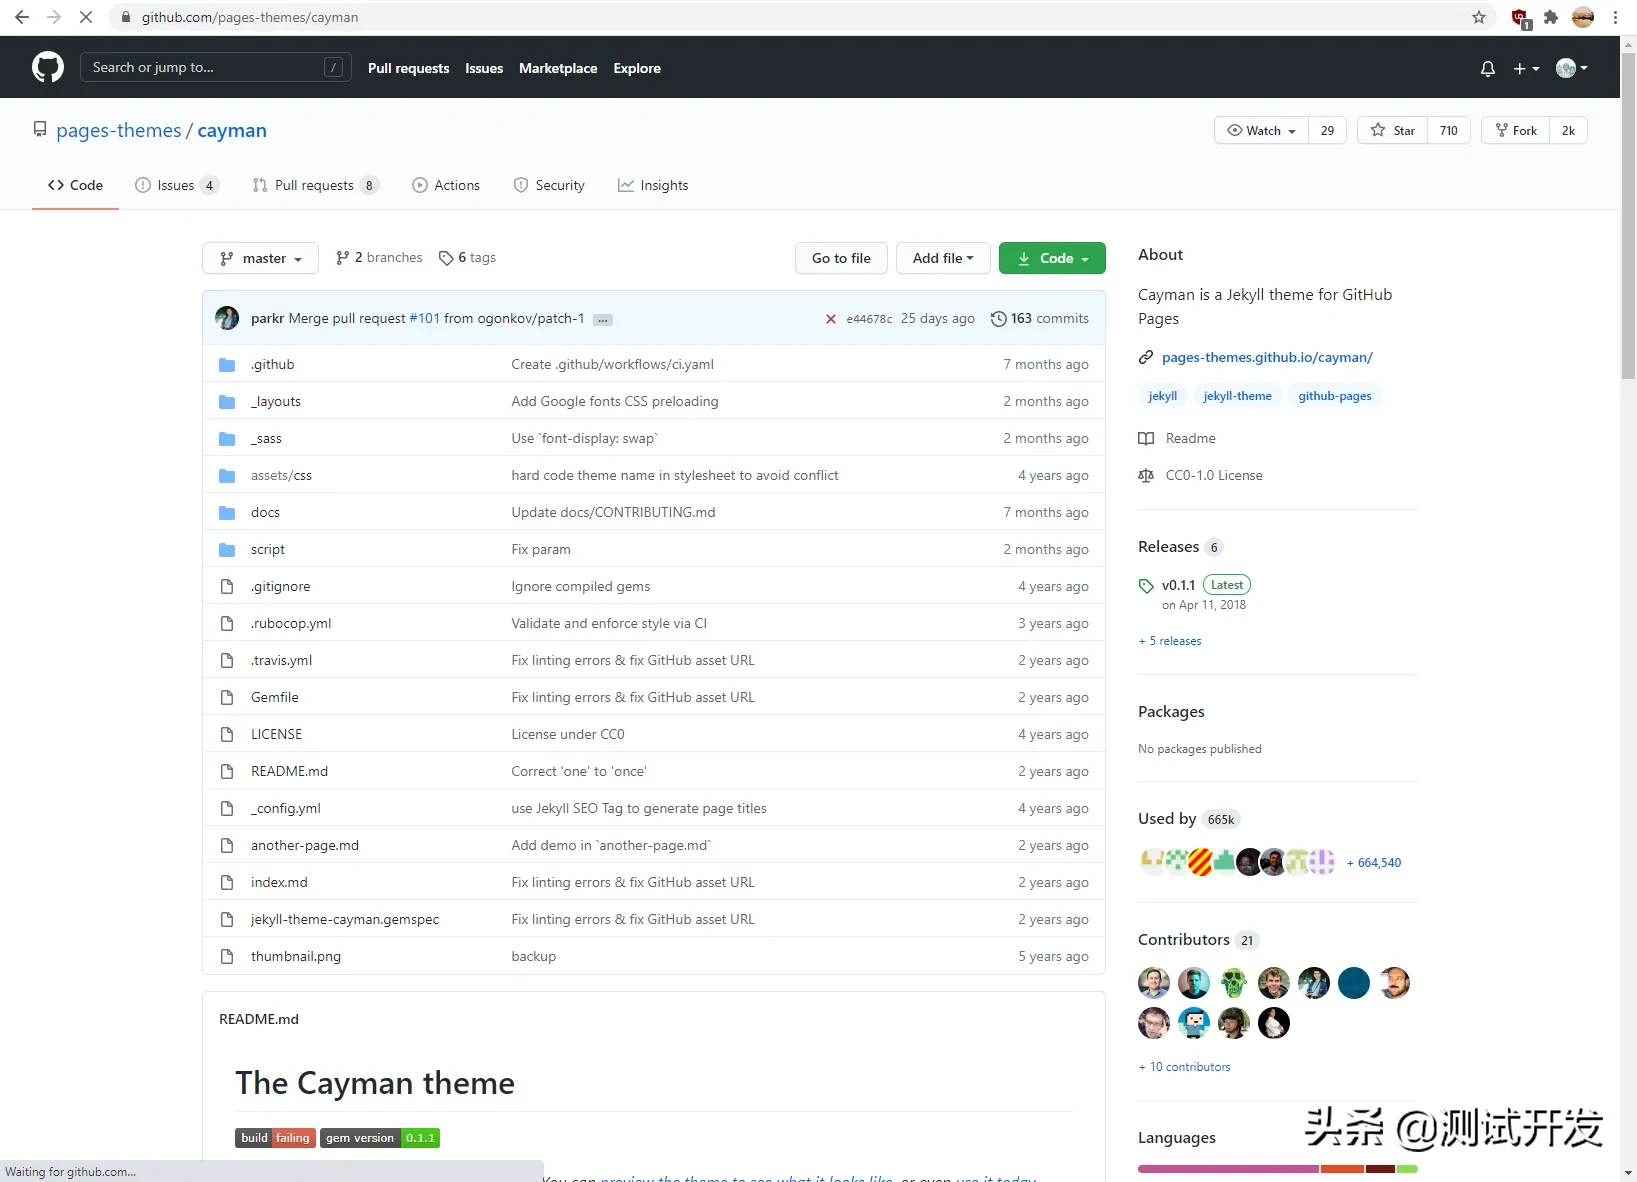Open the + 664,540 dependents link

click(1374, 862)
